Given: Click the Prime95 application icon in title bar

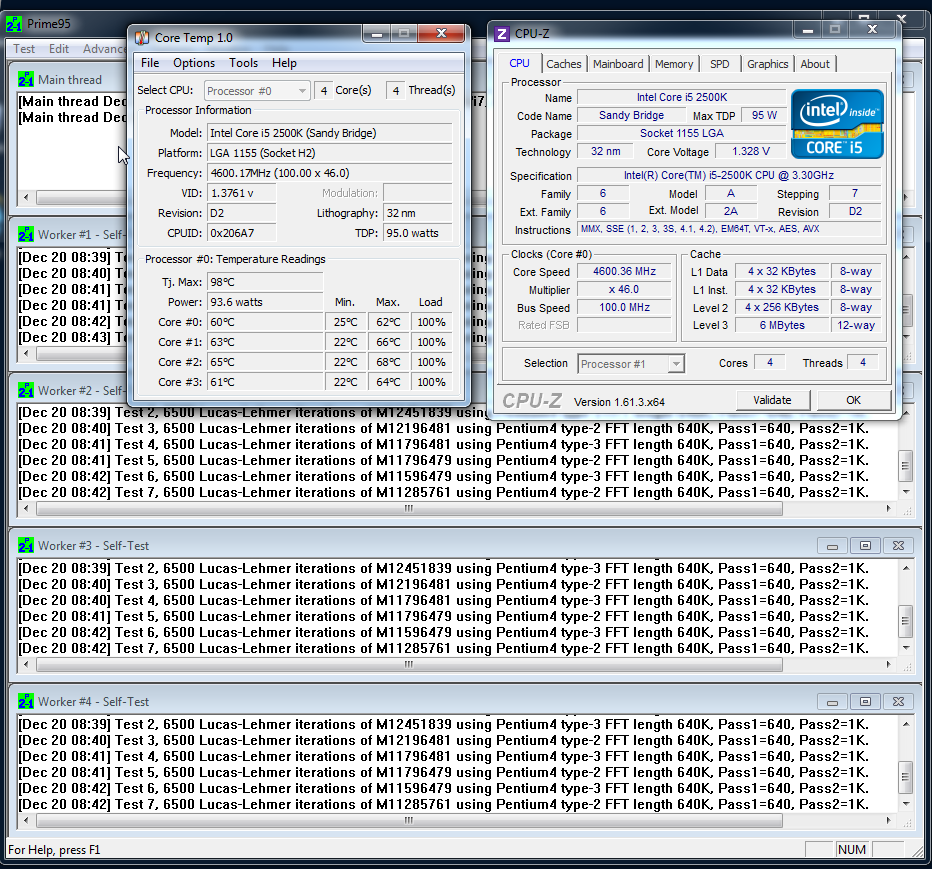Looking at the screenshot, I should (x=14, y=24).
